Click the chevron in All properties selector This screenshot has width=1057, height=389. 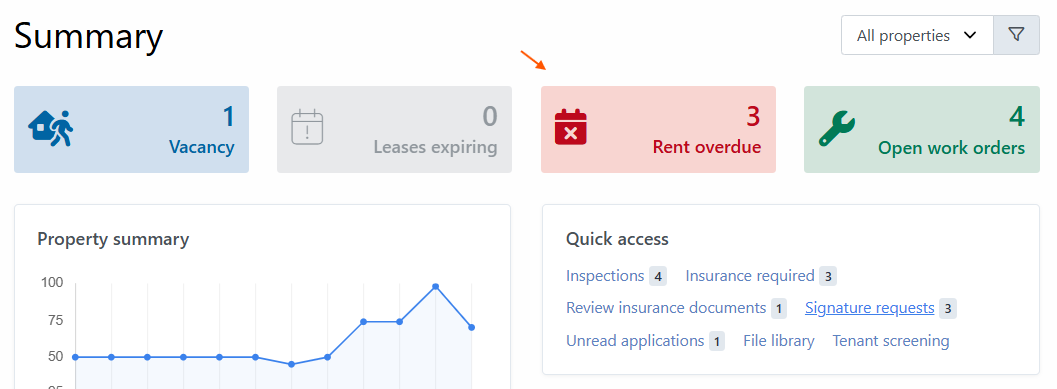click(970, 35)
